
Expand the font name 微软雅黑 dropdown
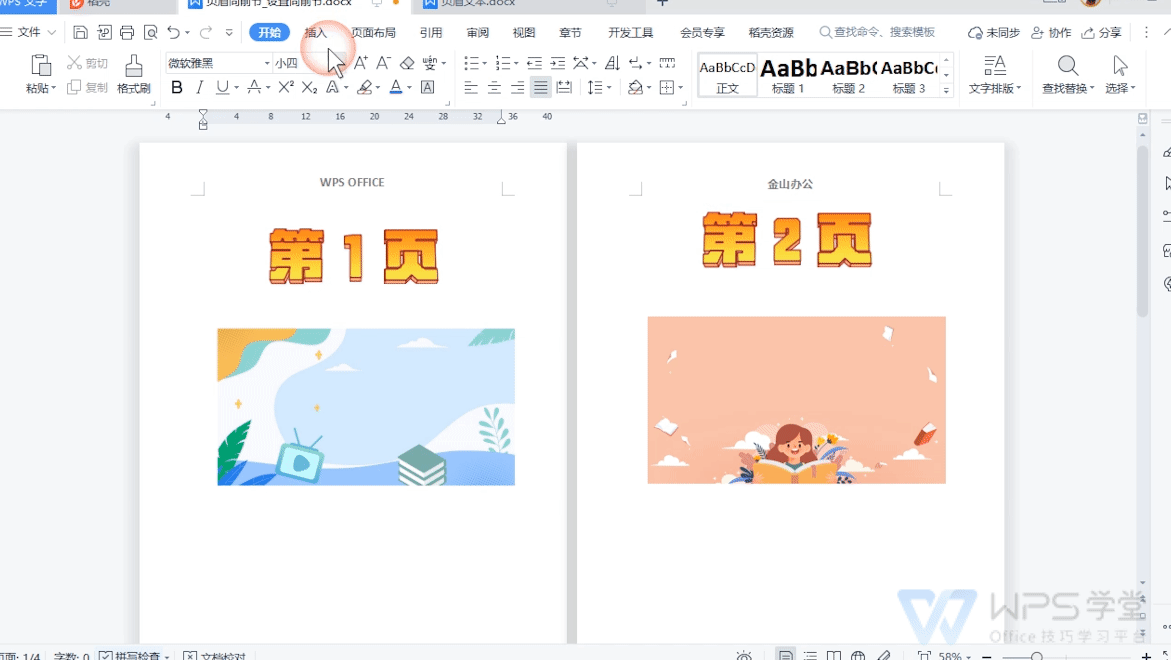coord(267,63)
